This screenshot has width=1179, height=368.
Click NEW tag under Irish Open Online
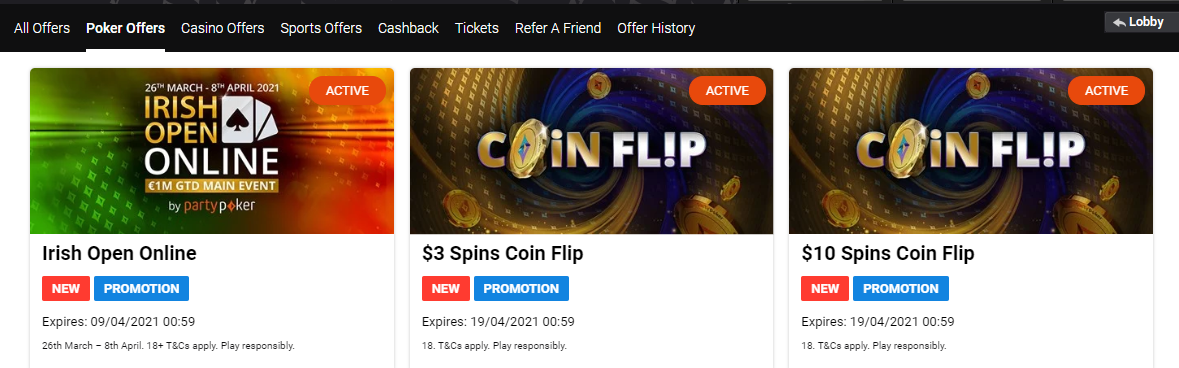[66, 289]
